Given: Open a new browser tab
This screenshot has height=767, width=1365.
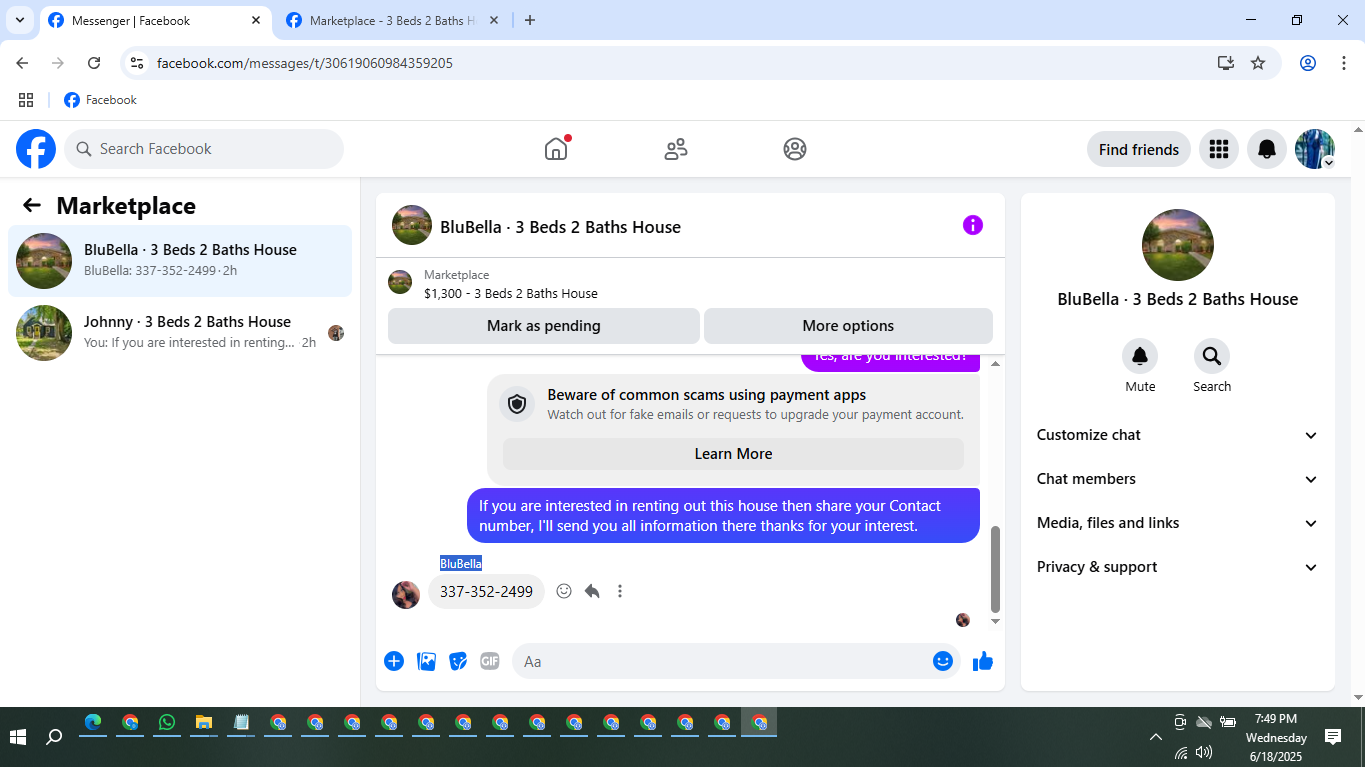Looking at the screenshot, I should [530, 20].
